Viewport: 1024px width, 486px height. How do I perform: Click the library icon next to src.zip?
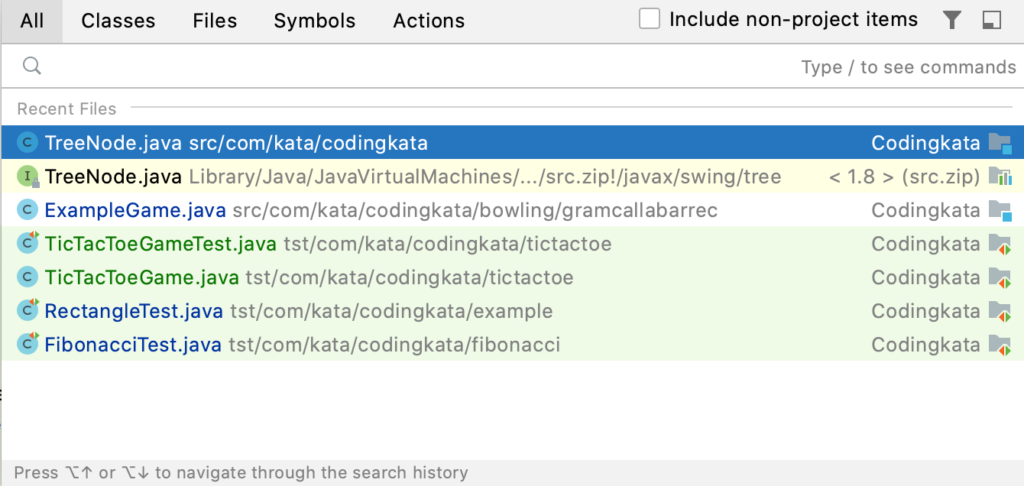click(999, 177)
